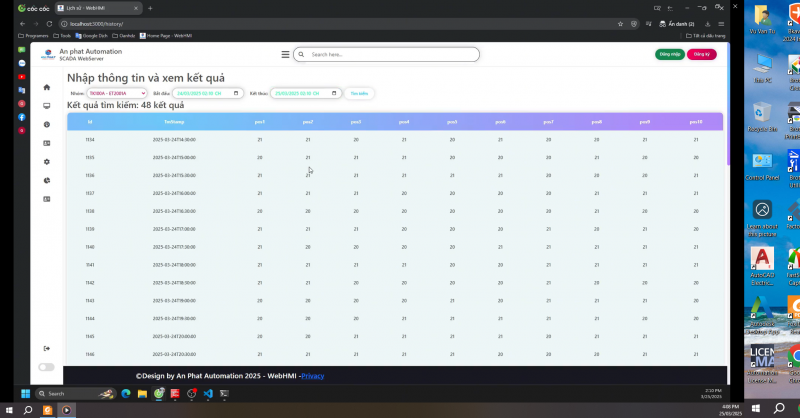Viewport: 800px width, 418px height.
Task: Open the Control Panel desktop icon
Action: pyautogui.click(x=762, y=166)
